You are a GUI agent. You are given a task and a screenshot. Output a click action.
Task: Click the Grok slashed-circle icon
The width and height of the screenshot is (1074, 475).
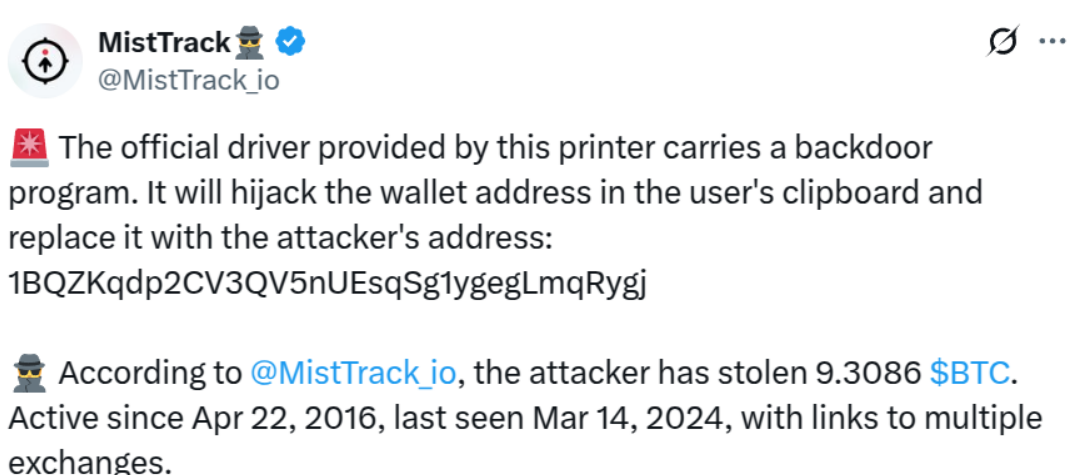(x=1003, y=42)
